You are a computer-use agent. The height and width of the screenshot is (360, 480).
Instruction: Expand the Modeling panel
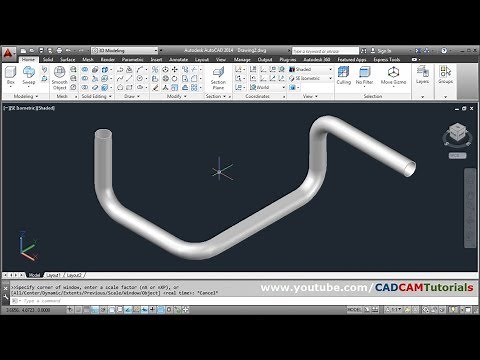tap(26, 96)
